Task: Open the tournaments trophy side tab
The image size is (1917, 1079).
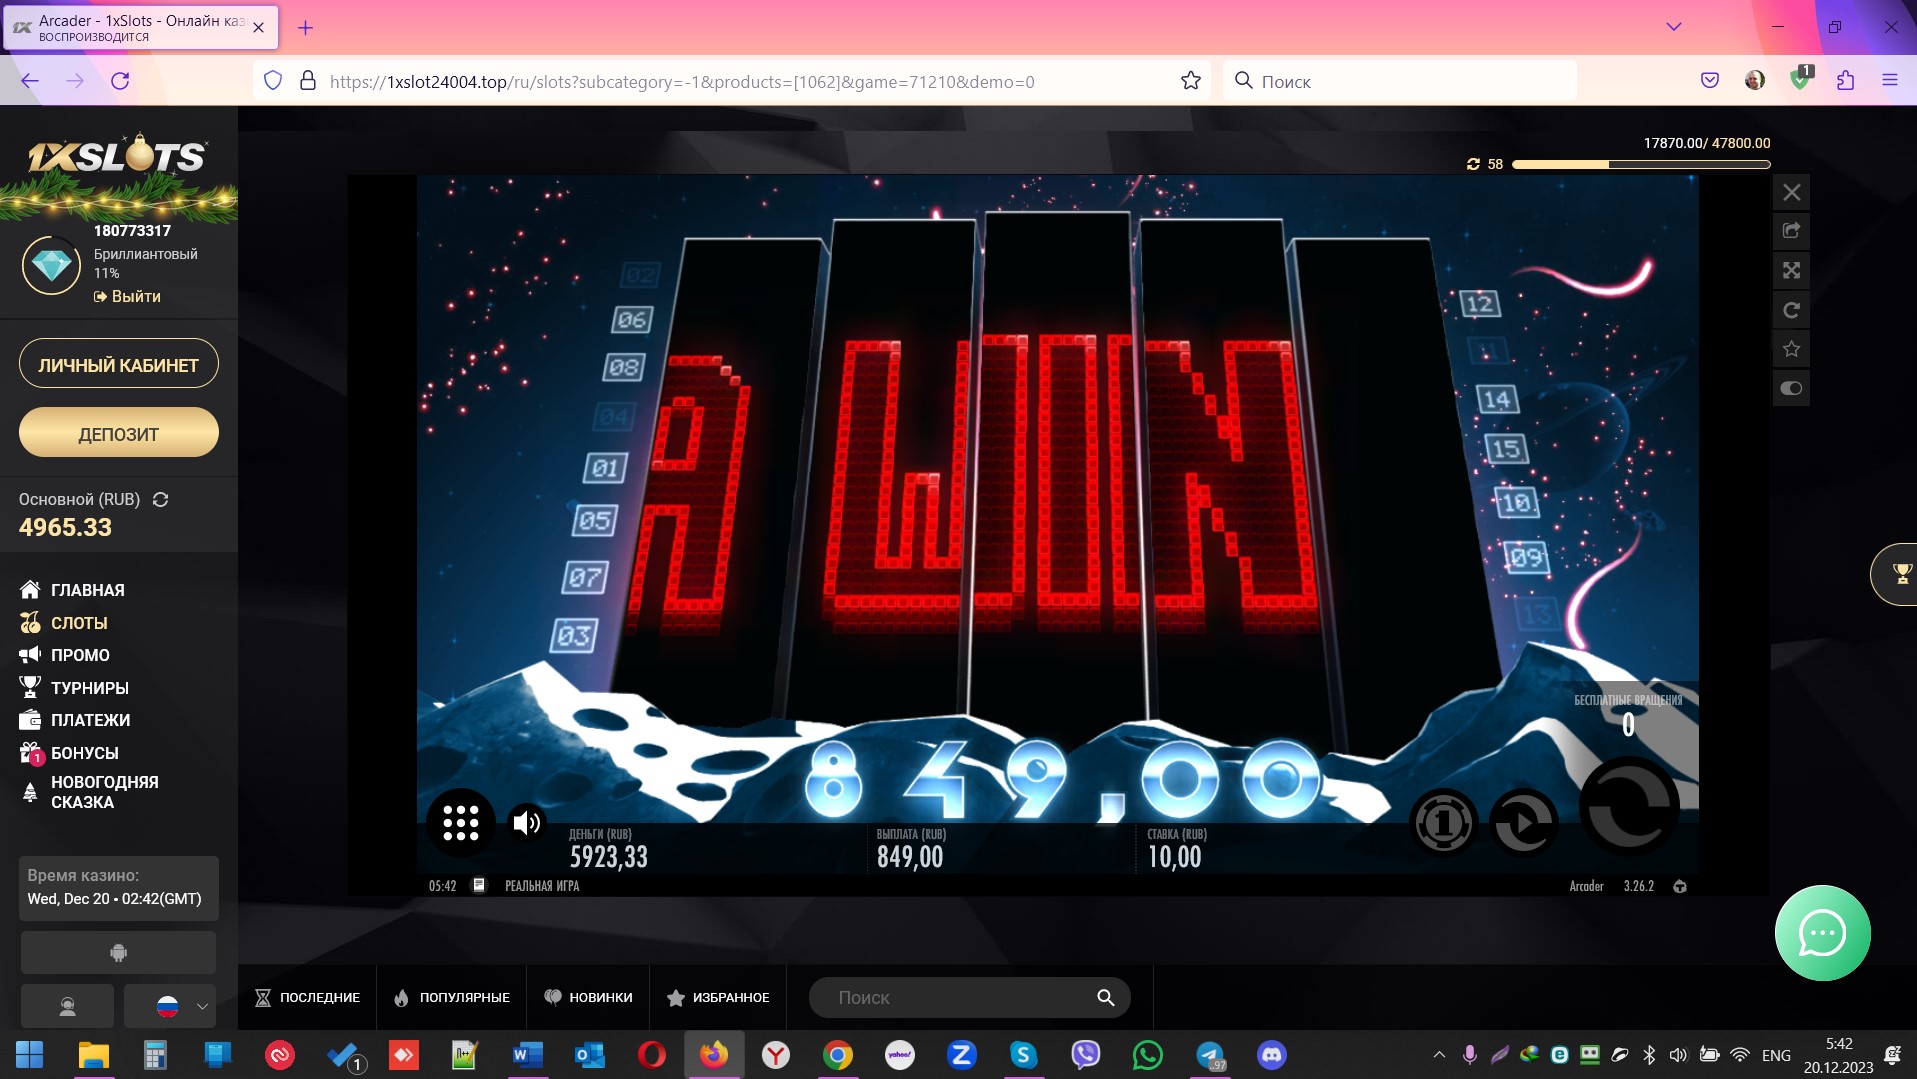Action: (x=1896, y=574)
